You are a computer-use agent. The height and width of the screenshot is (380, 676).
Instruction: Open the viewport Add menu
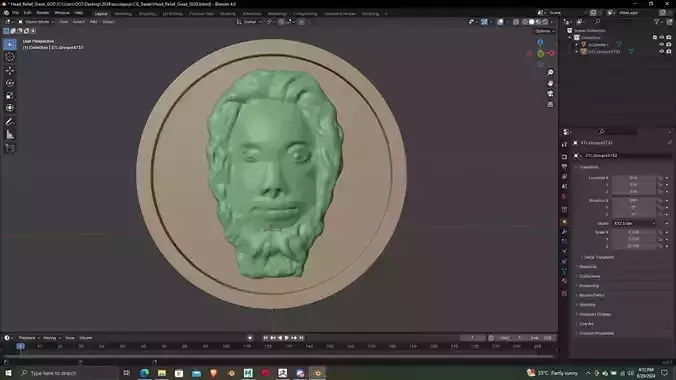(x=94, y=22)
